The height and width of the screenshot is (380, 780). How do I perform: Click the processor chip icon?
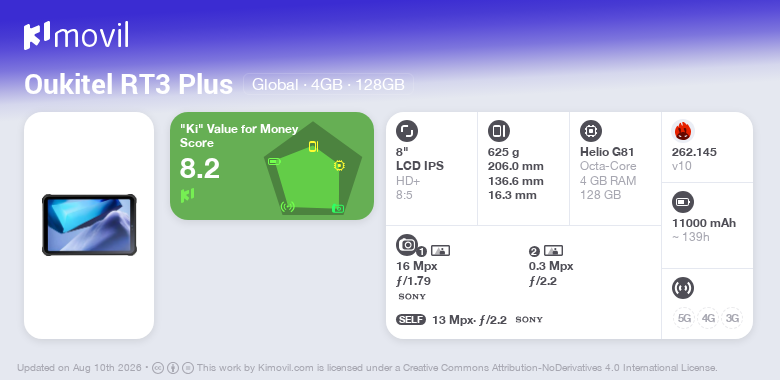[x=591, y=131]
